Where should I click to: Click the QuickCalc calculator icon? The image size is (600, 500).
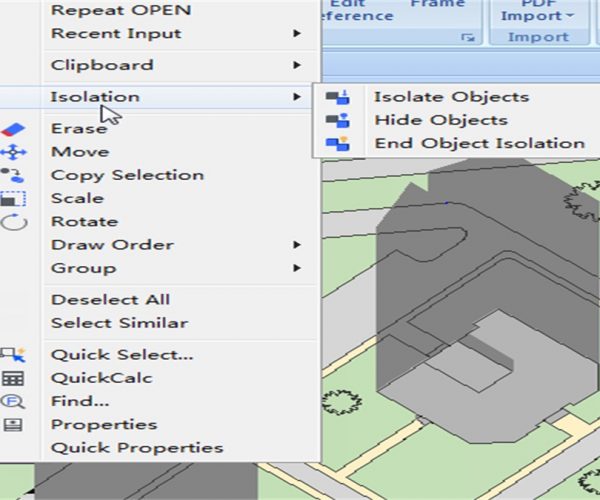(x=13, y=379)
